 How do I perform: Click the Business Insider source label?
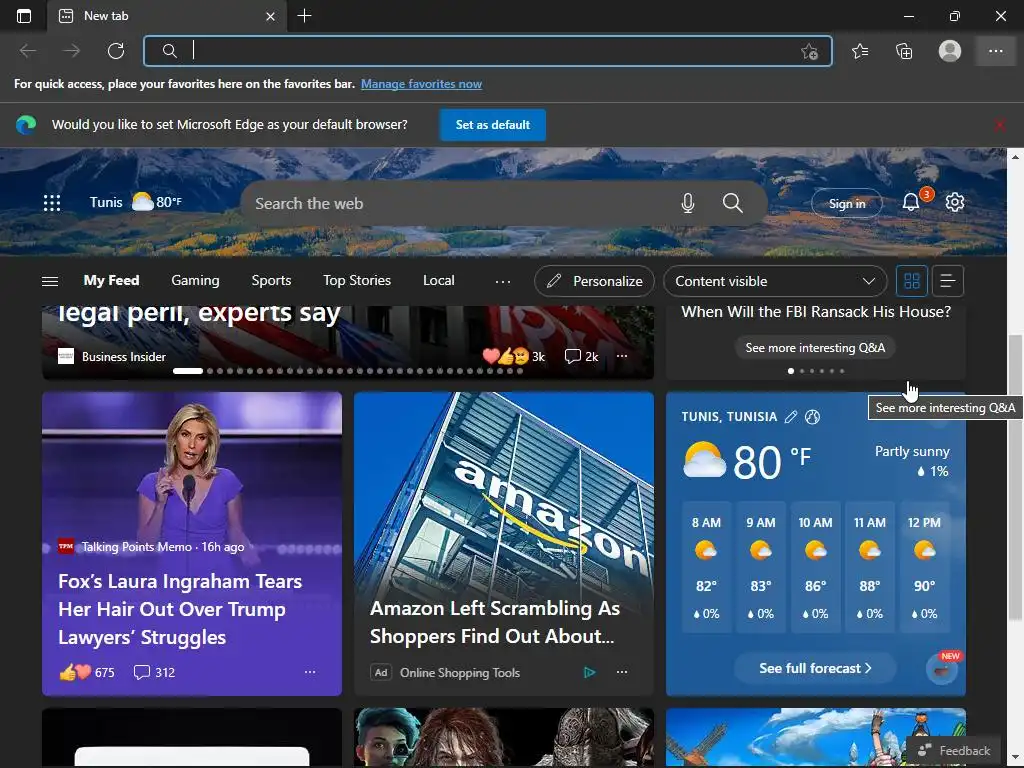(x=123, y=357)
